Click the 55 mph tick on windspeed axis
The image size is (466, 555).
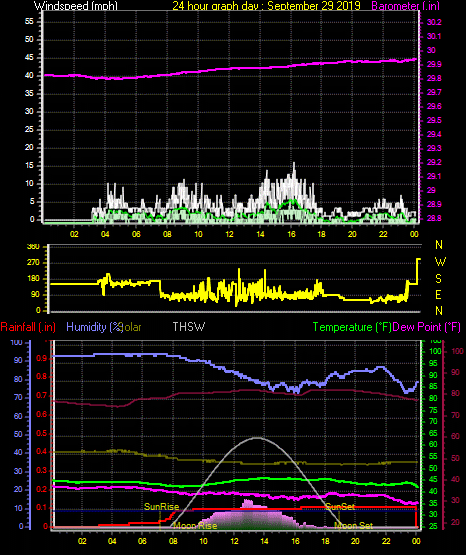pos(29,22)
